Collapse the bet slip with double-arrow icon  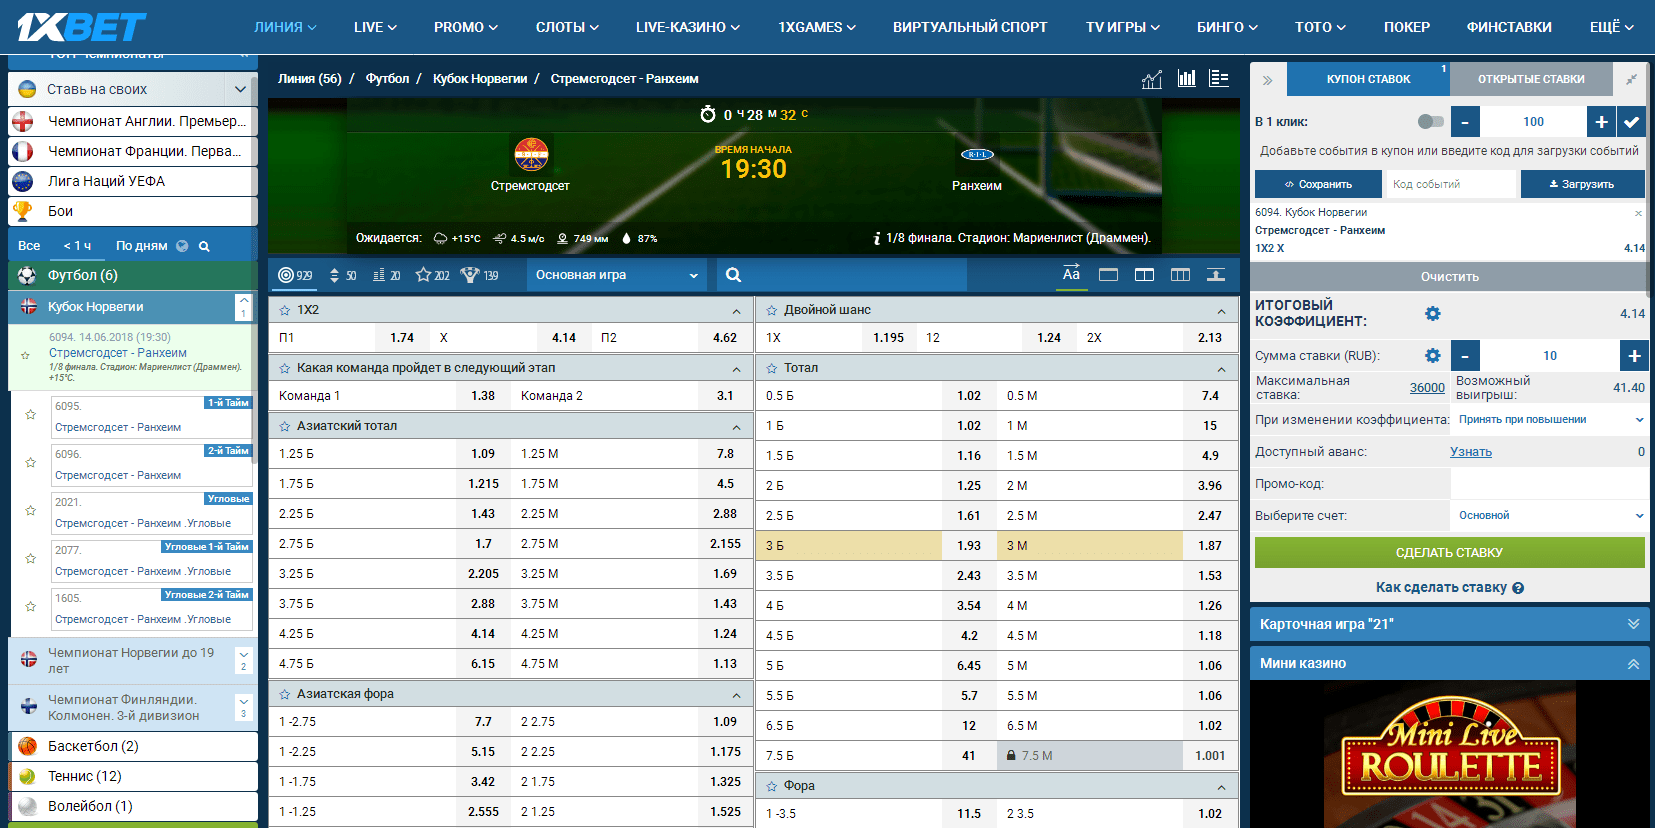(1267, 80)
